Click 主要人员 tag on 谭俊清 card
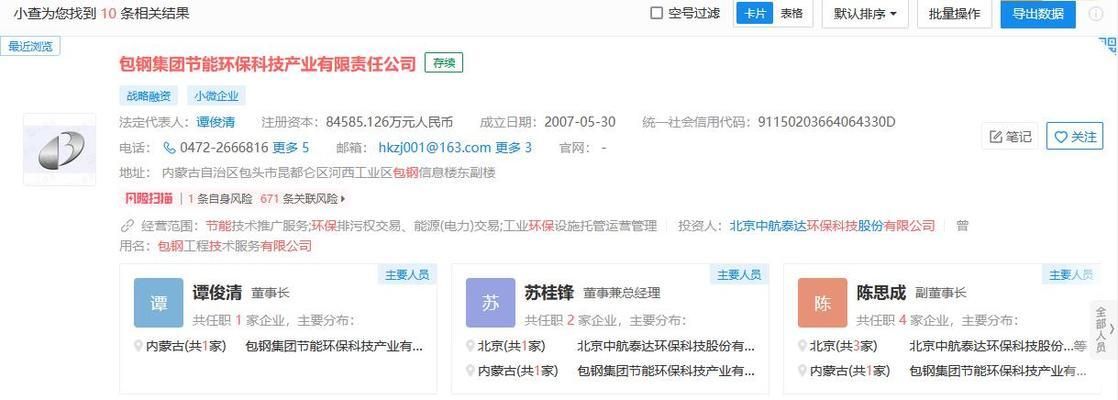This screenshot has width=1118, height=400. pyautogui.click(x=406, y=275)
